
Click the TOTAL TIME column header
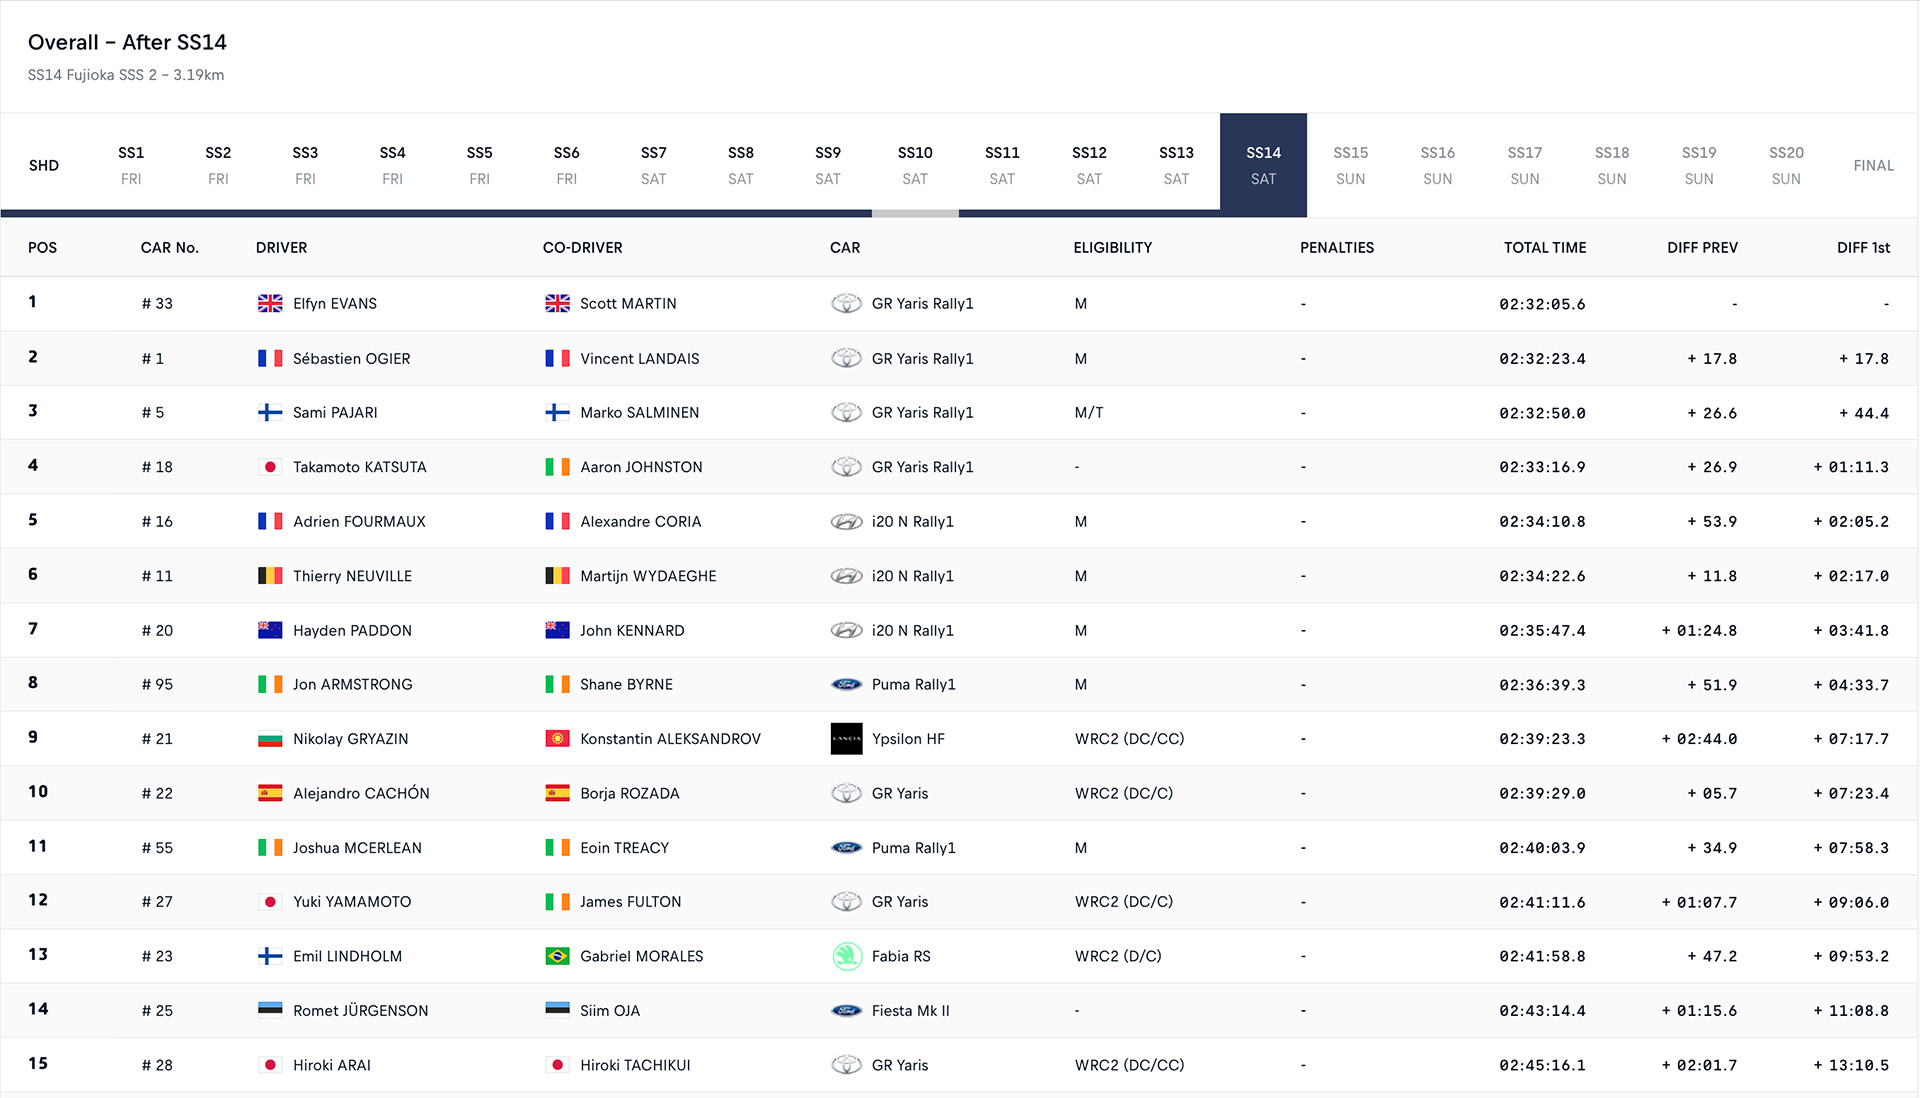click(x=1545, y=248)
